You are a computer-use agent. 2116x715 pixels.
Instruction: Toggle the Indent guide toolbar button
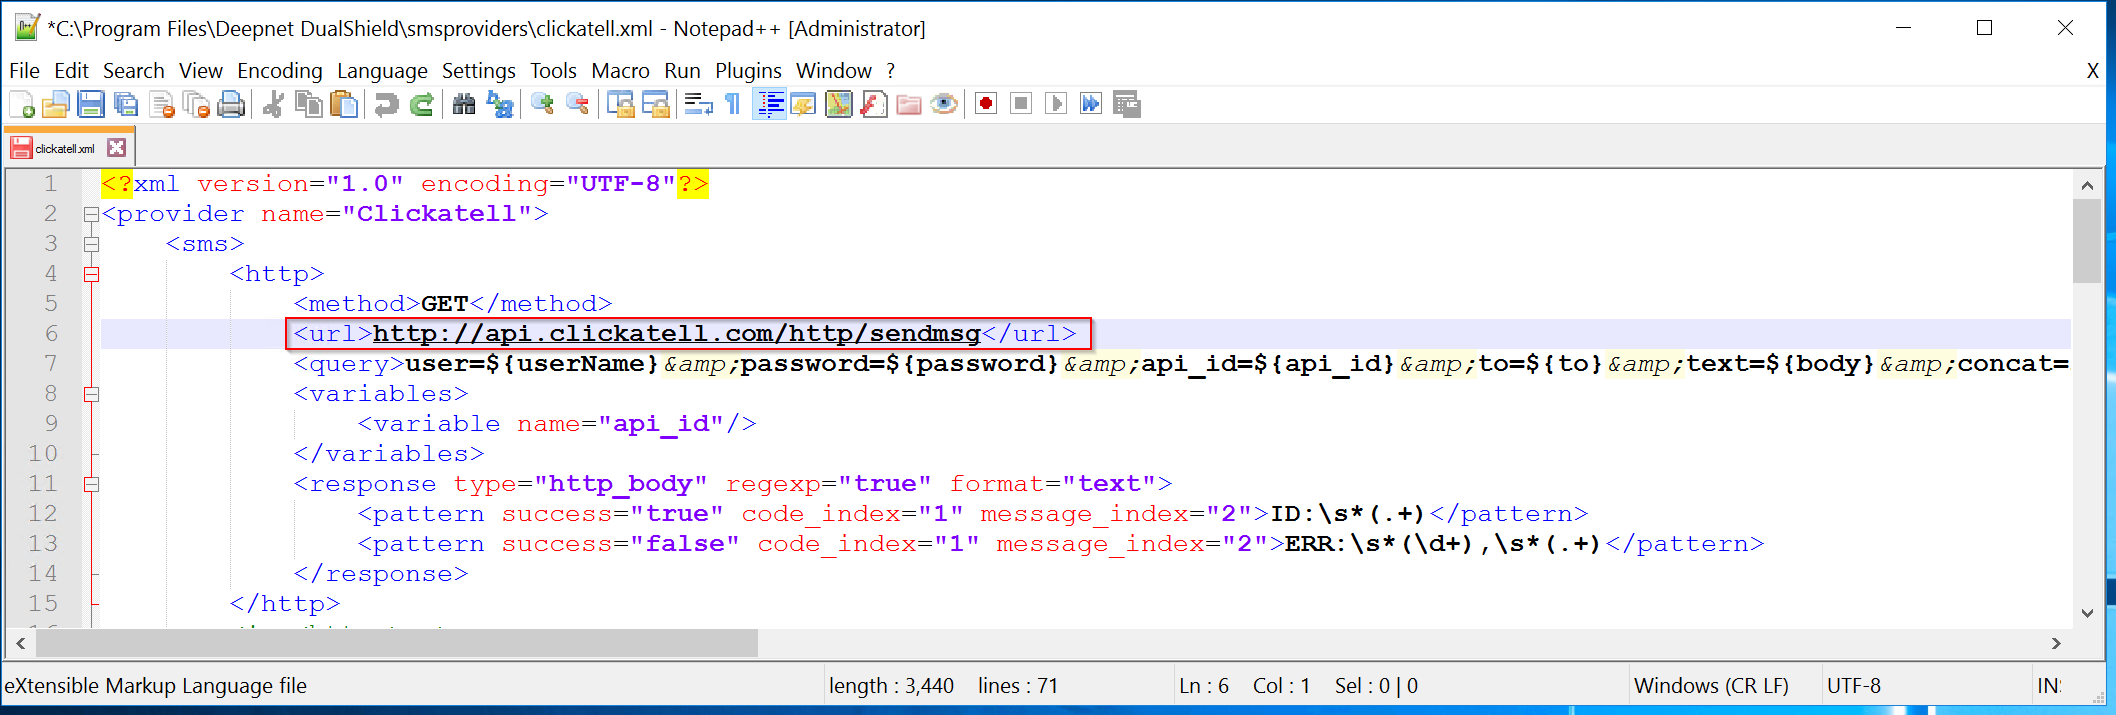coord(769,104)
